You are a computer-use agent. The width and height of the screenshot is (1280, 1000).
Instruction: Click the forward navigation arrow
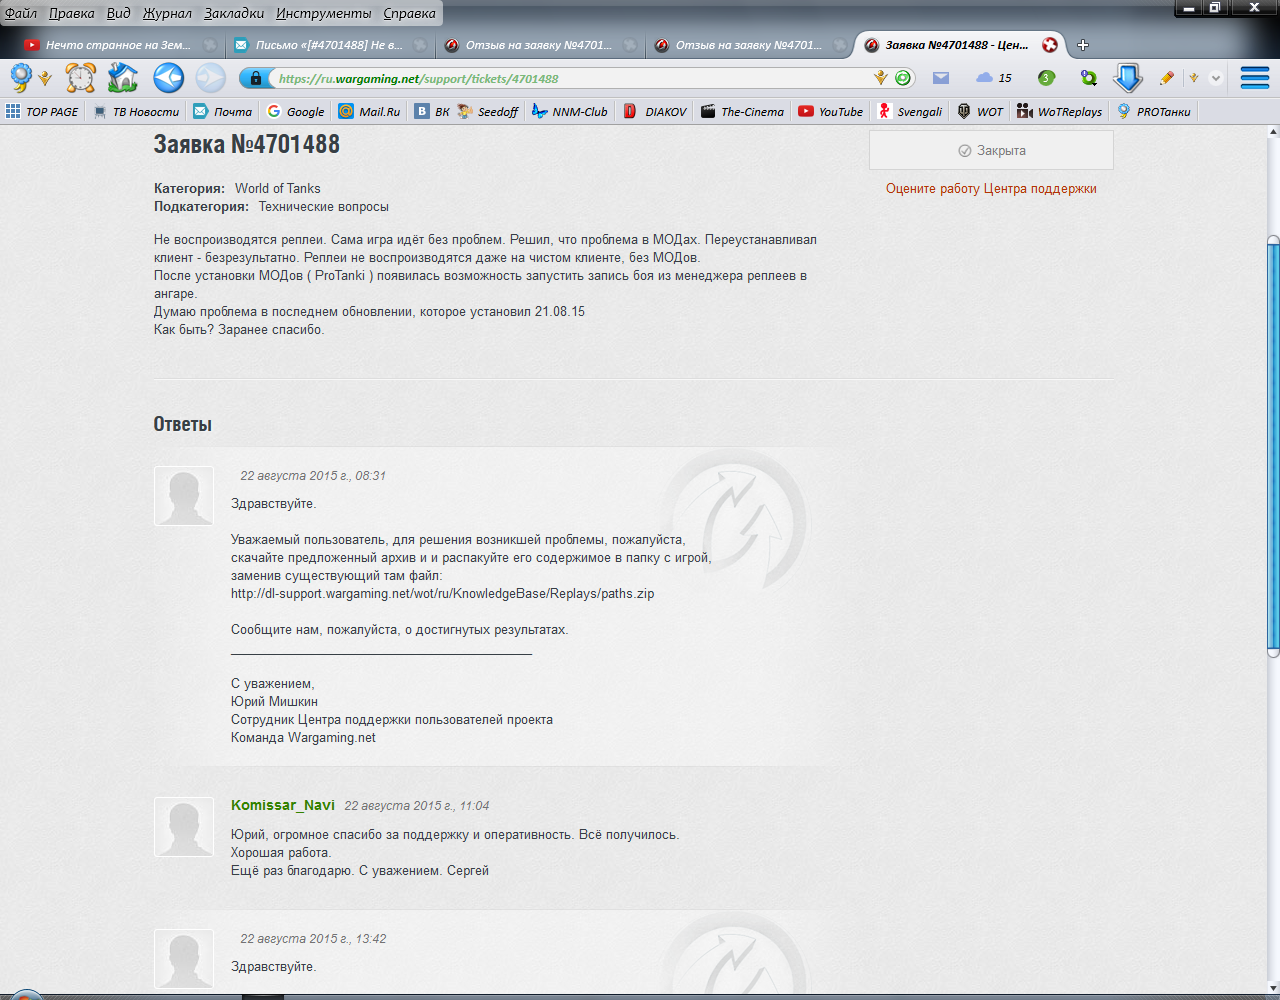(x=210, y=77)
